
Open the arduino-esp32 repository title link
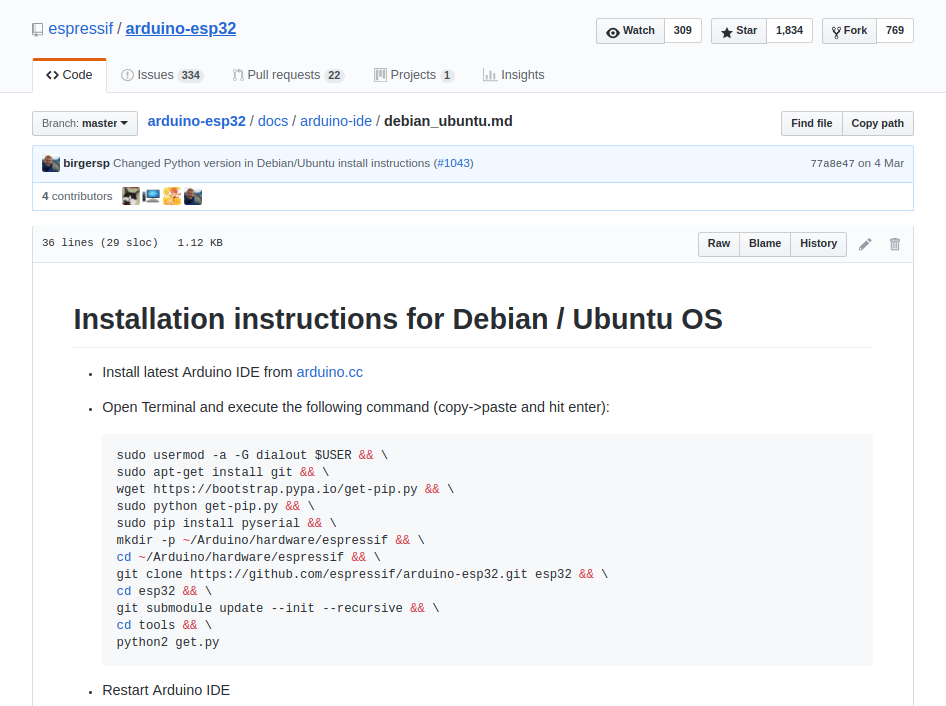(180, 29)
